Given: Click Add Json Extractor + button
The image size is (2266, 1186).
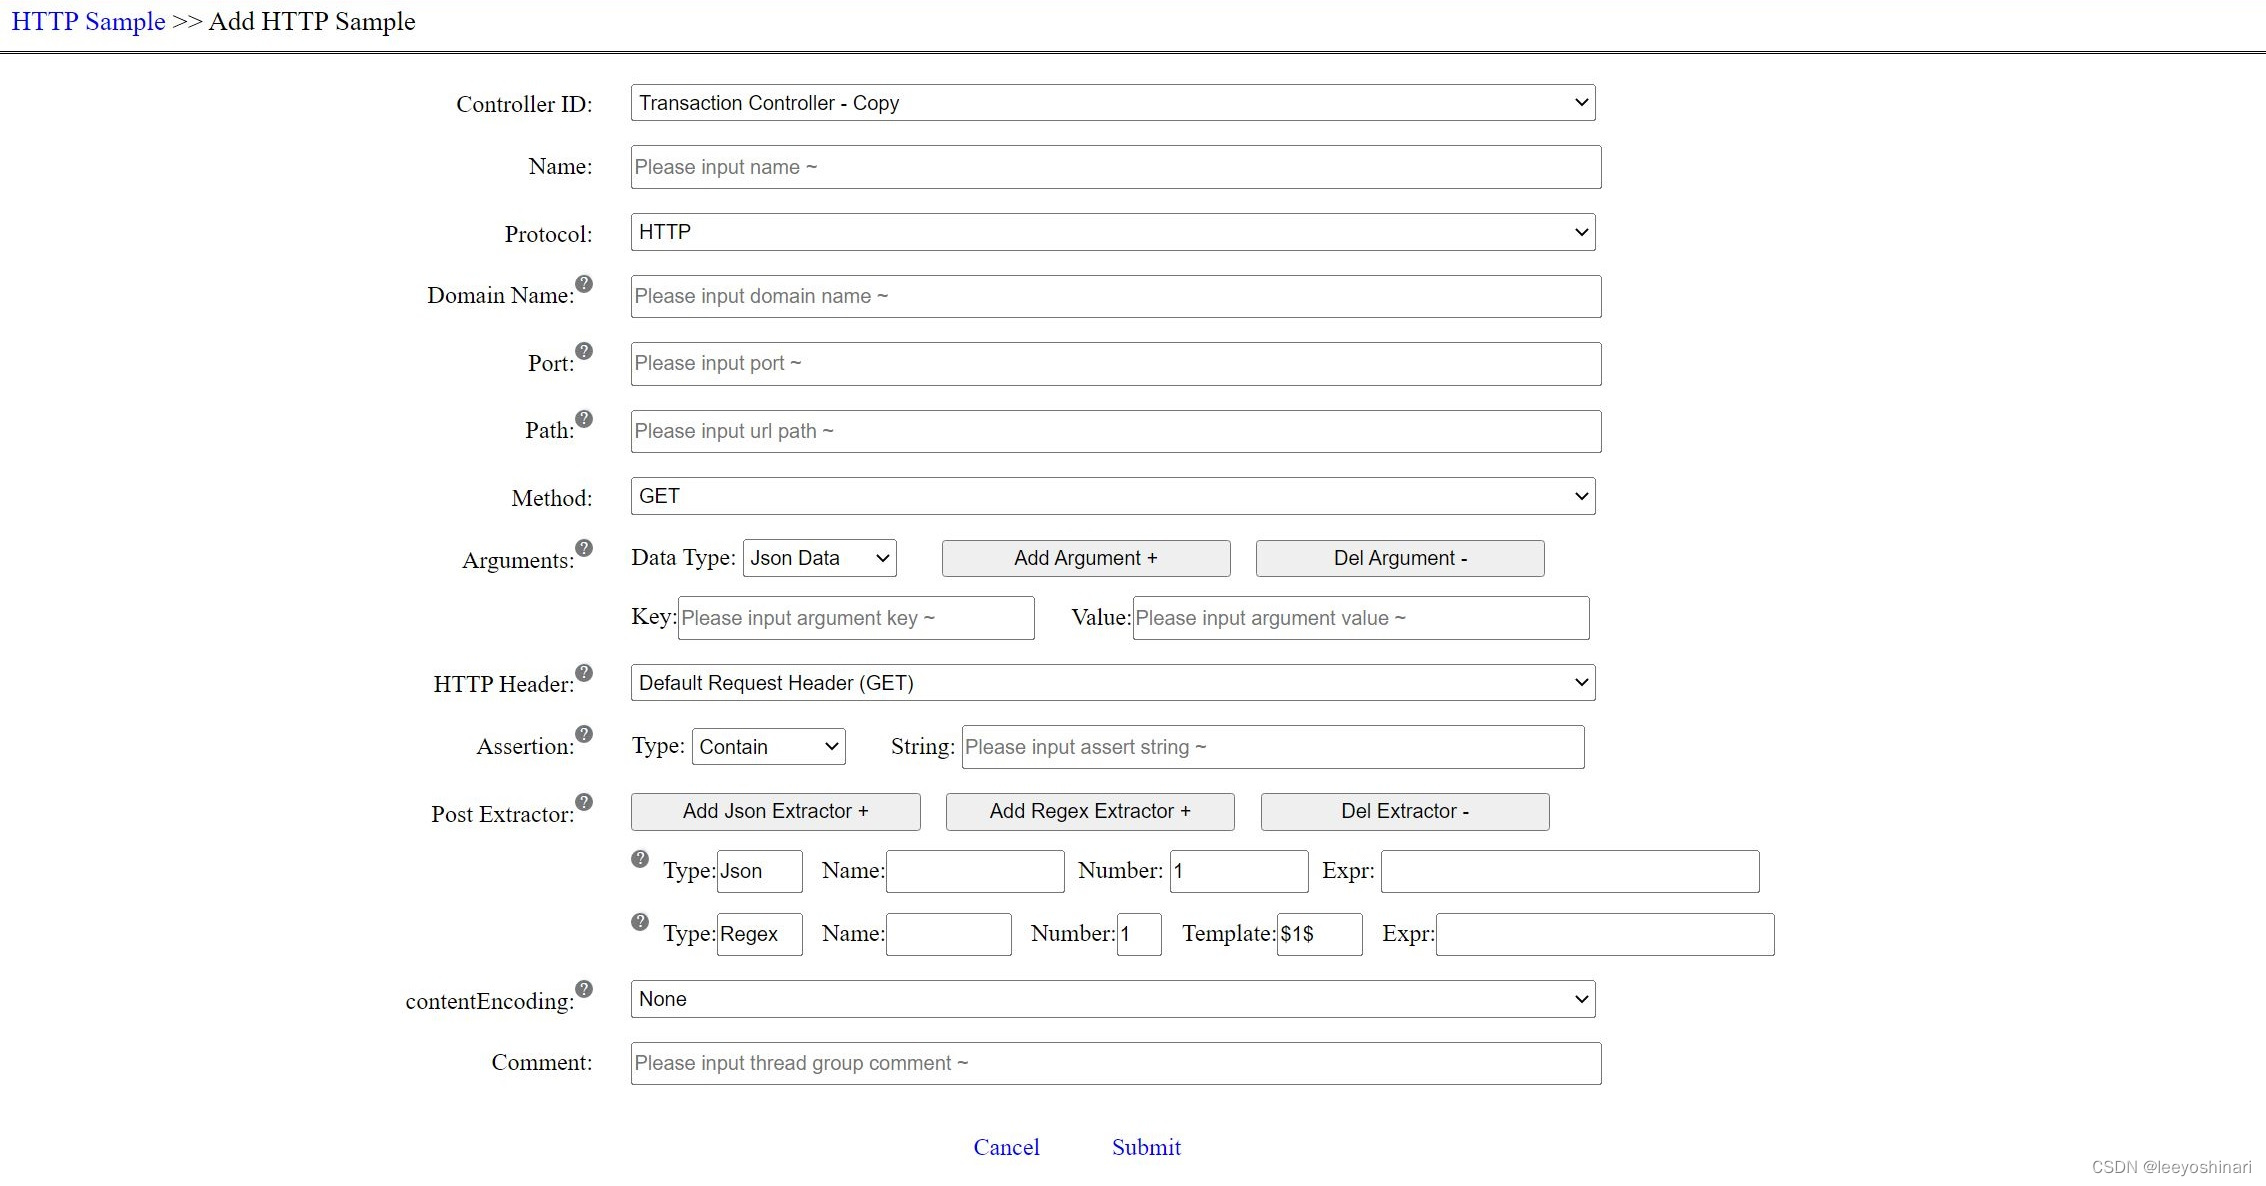Looking at the screenshot, I should [x=776, y=812].
